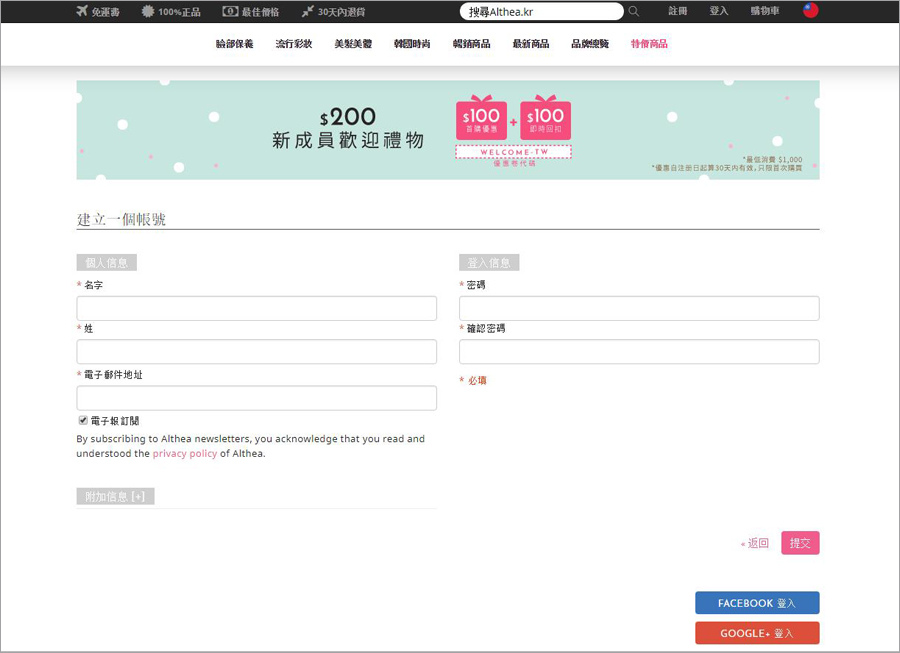
Task: Open the Taiwan flag region selector
Action: (x=810, y=10)
